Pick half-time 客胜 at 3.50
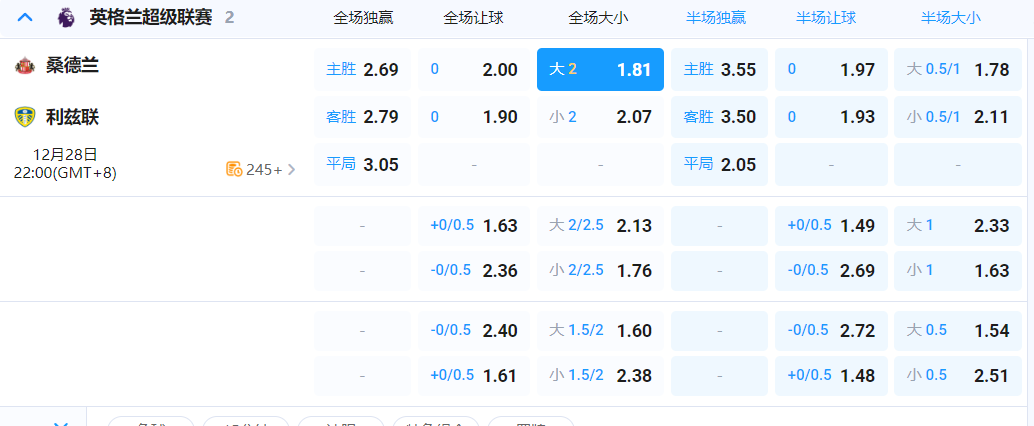 [x=719, y=117]
